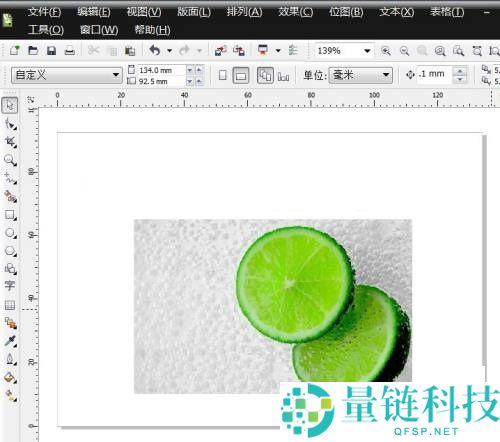Viewport: 500px width, 442px height.
Task: Create a new document
Action: [15, 51]
